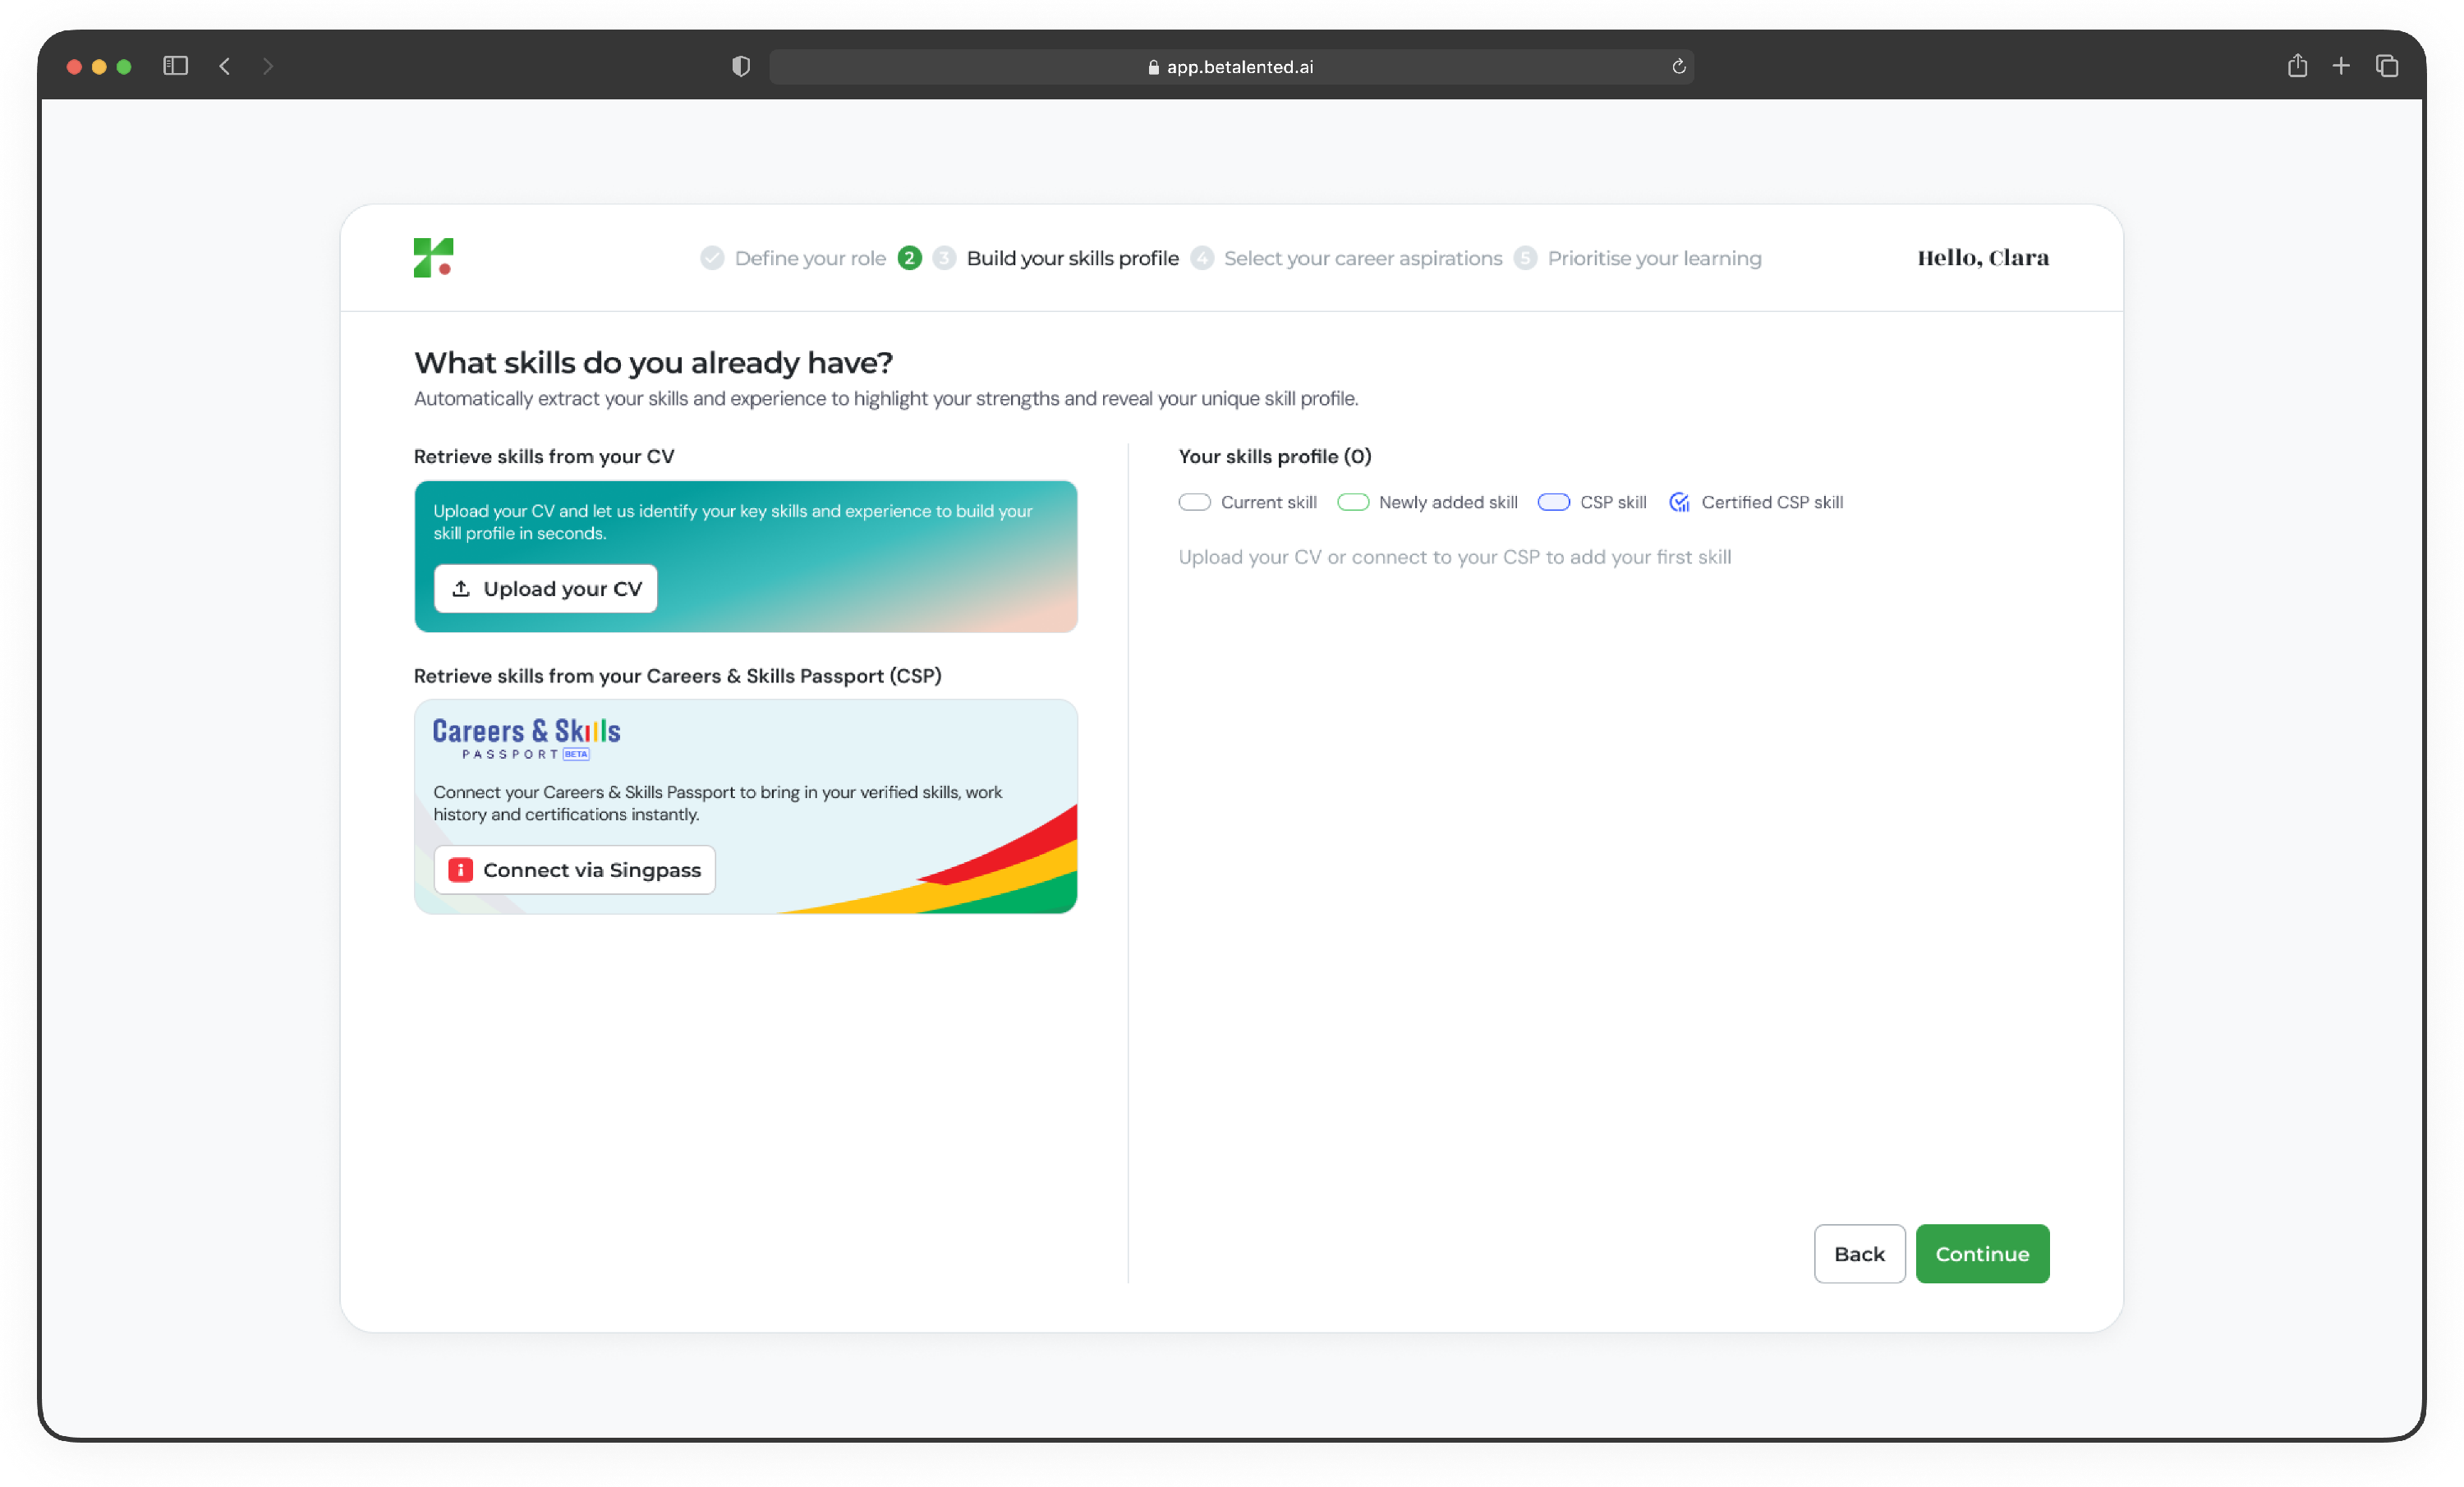Go back with browser back arrow
This screenshot has height=1487, width=2464.
[225, 66]
